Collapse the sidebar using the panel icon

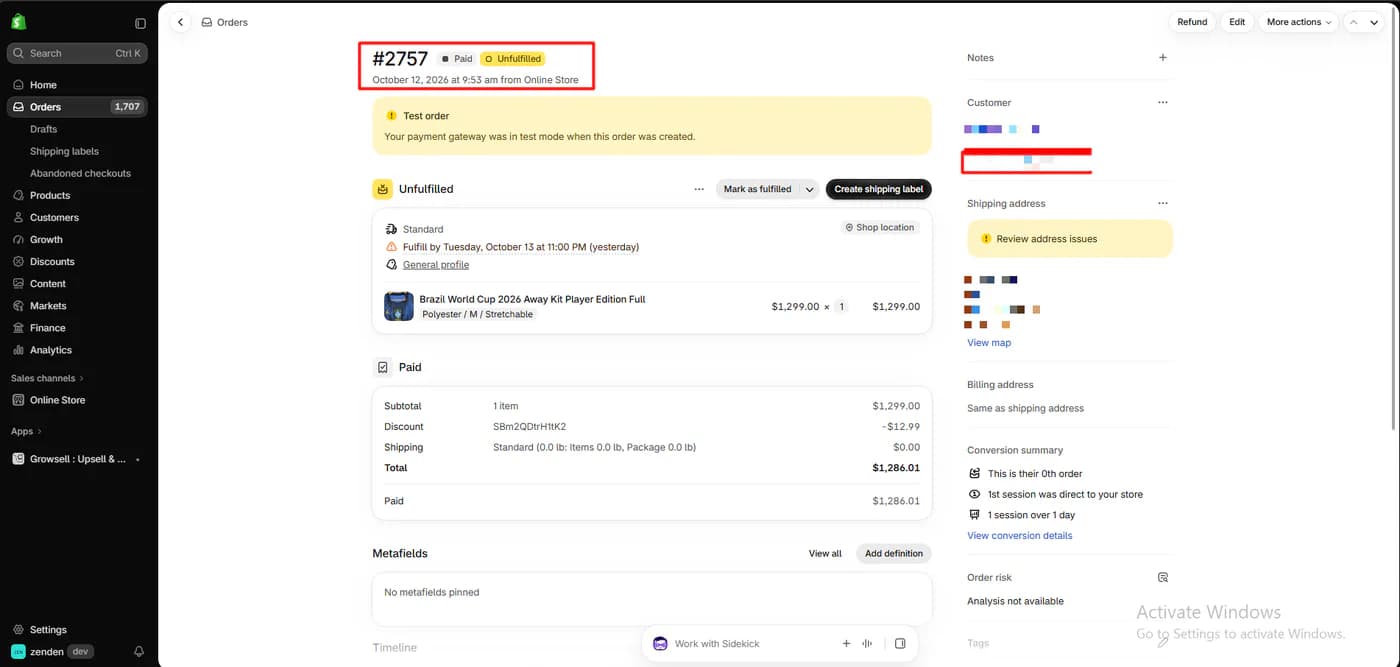[x=140, y=23]
